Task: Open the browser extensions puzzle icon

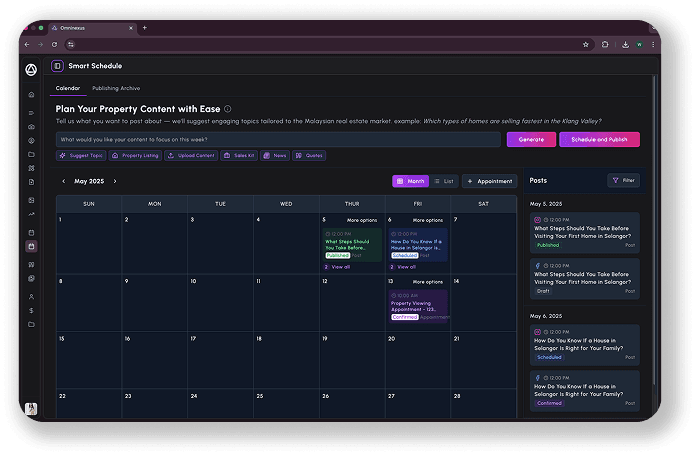Action: point(605,44)
